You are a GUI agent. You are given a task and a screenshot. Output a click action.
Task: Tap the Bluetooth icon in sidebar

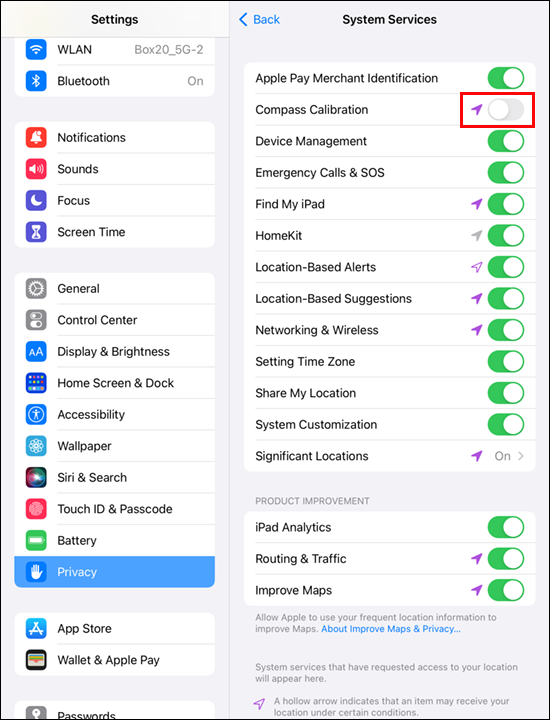click(x=36, y=81)
